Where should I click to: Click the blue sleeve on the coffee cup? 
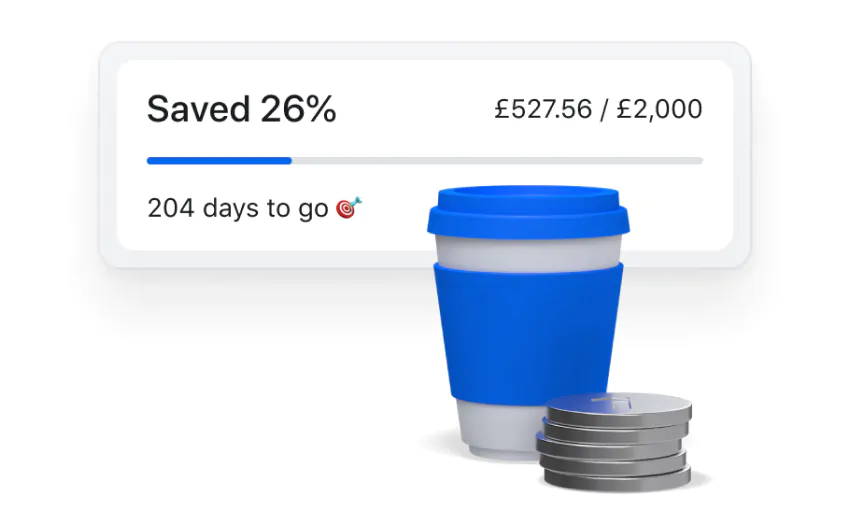527,332
